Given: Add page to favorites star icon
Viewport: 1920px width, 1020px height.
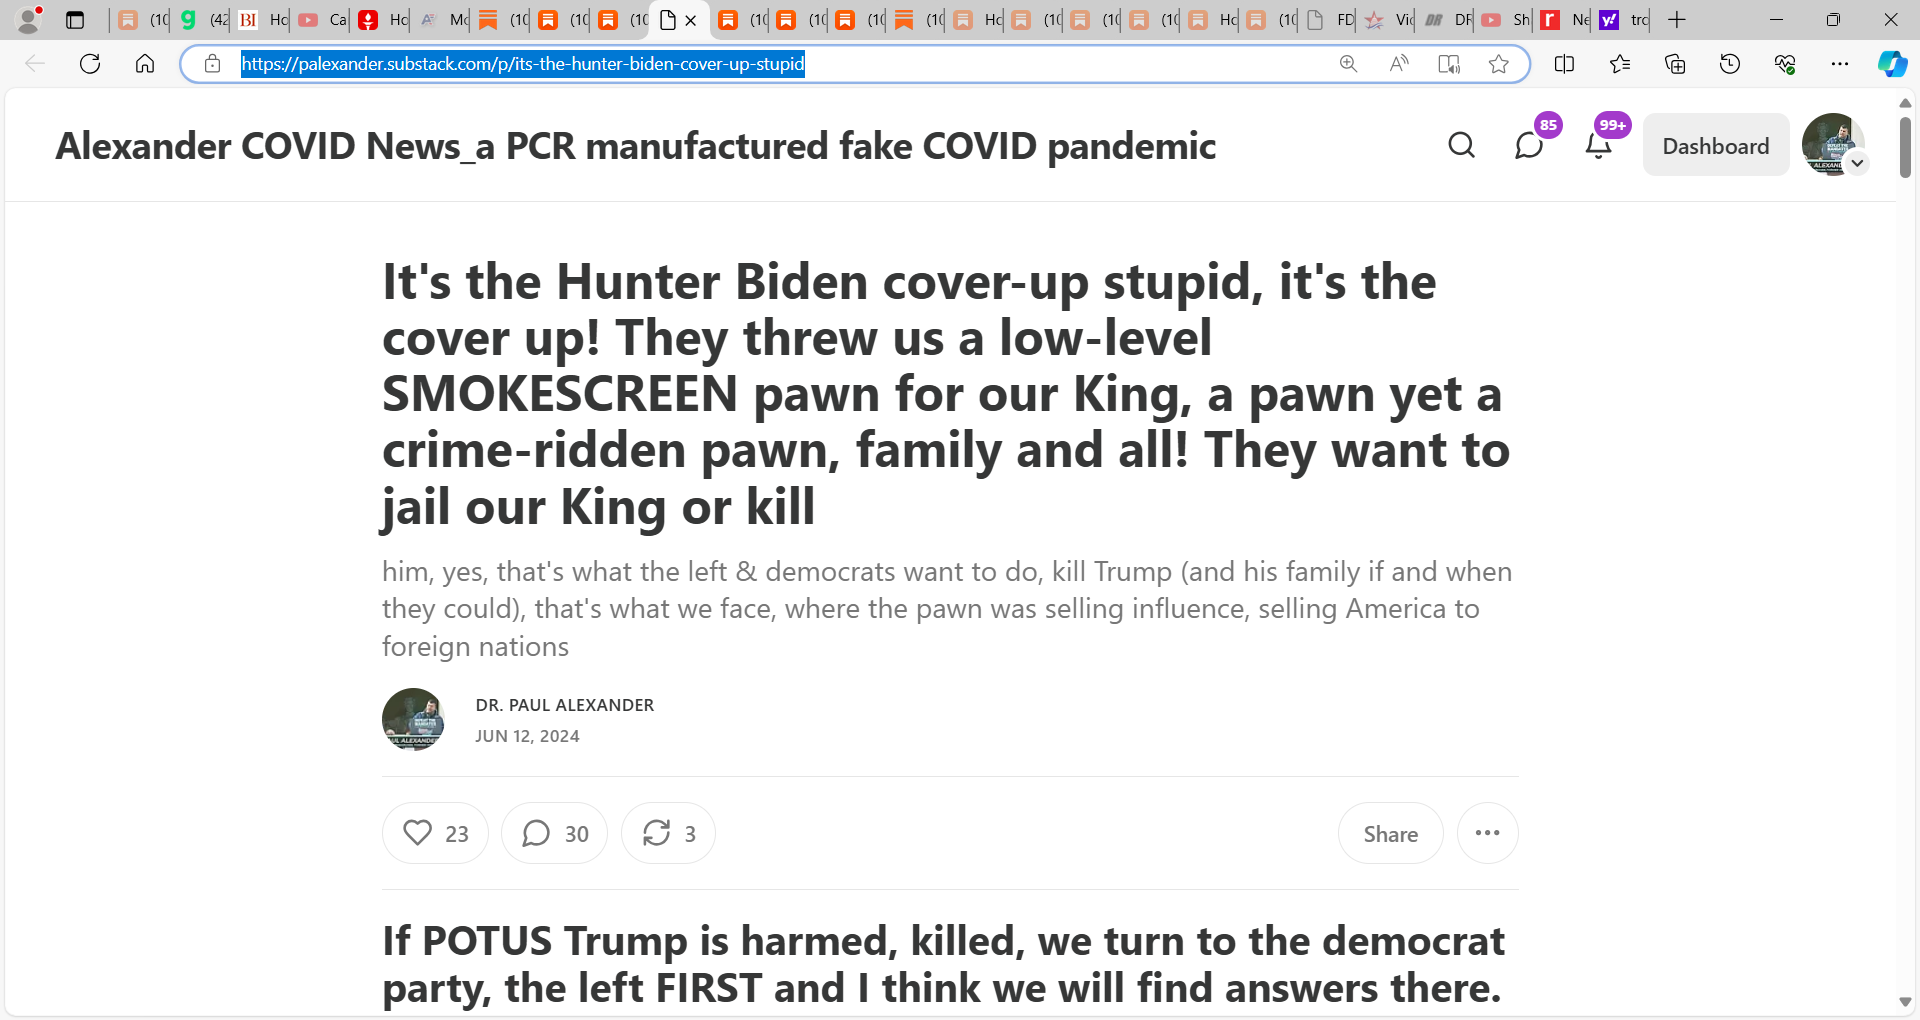Looking at the screenshot, I should point(1498,64).
